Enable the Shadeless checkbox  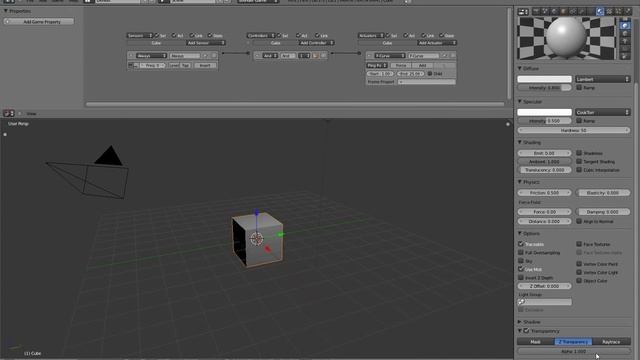(x=579, y=153)
